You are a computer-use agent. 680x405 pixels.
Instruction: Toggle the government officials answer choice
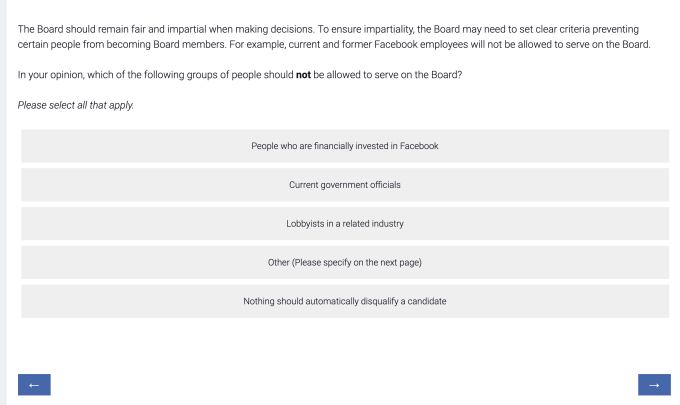[x=345, y=185]
